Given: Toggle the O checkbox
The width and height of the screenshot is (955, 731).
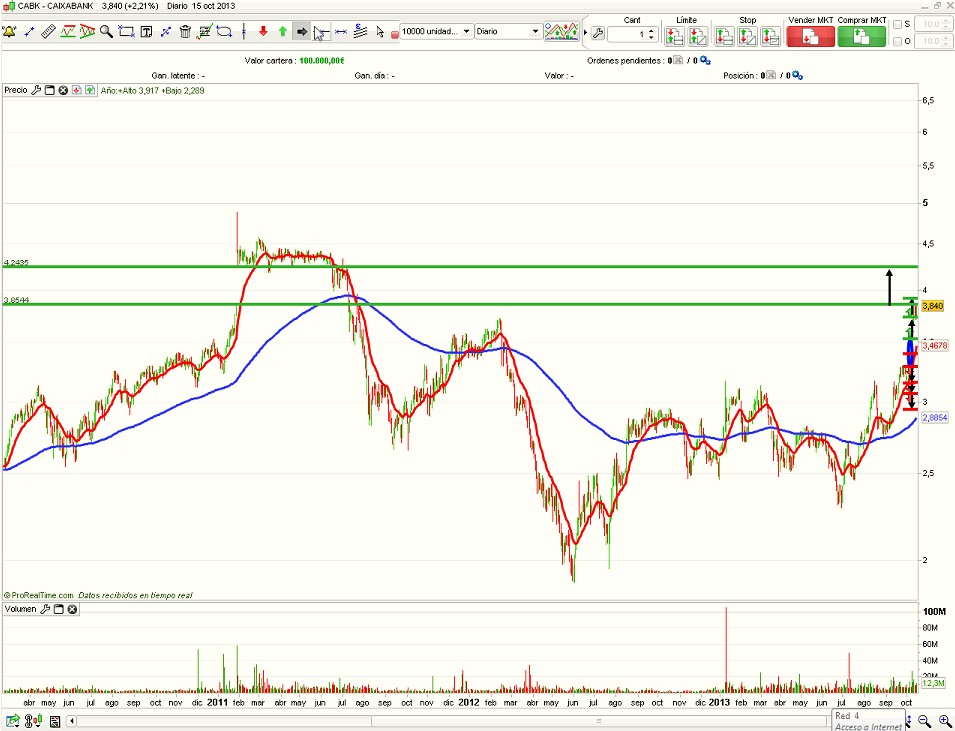Looking at the screenshot, I should [897, 41].
